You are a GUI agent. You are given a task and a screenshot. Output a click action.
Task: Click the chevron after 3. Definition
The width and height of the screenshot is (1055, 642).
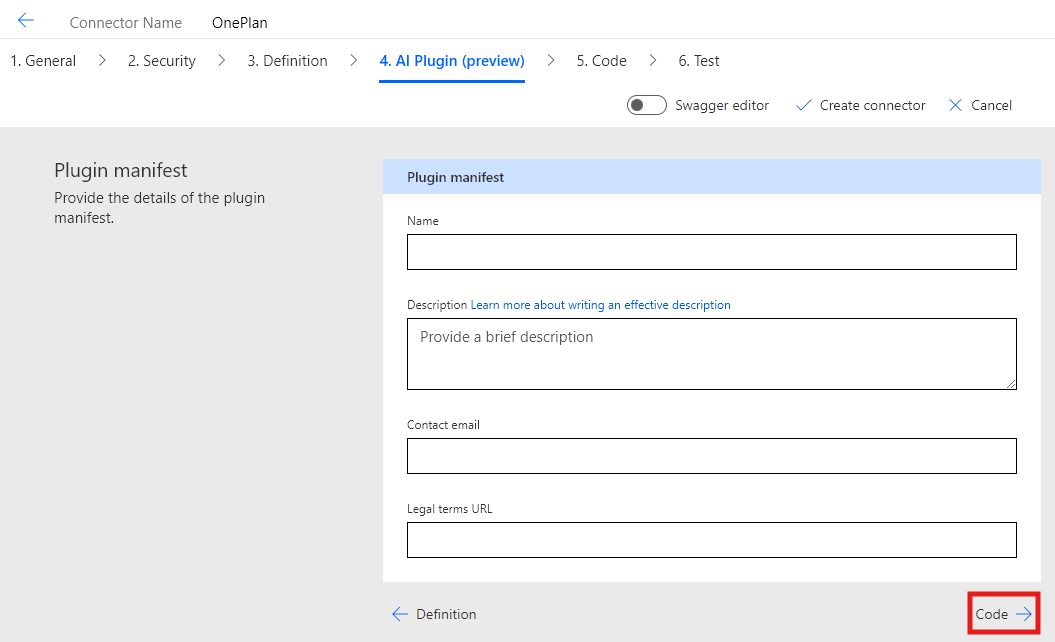(x=353, y=61)
